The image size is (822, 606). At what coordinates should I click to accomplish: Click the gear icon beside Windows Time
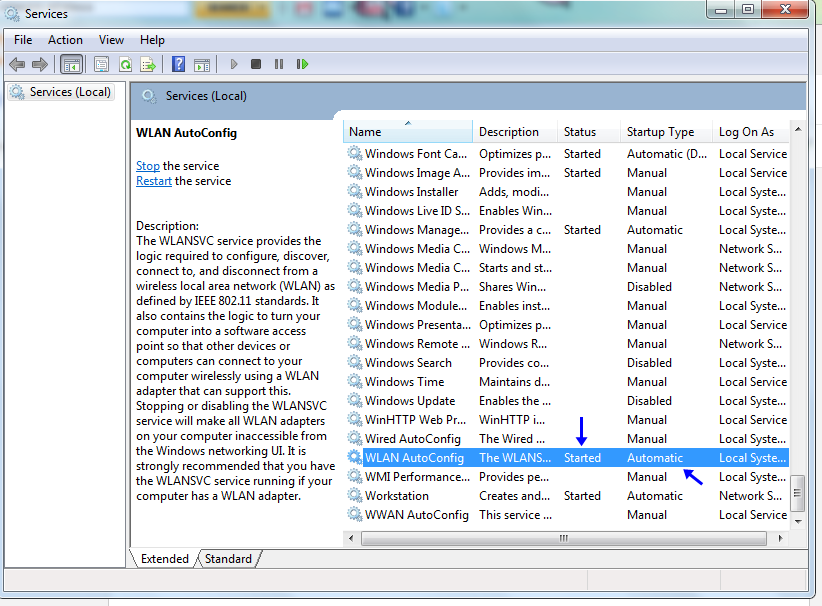pos(355,381)
